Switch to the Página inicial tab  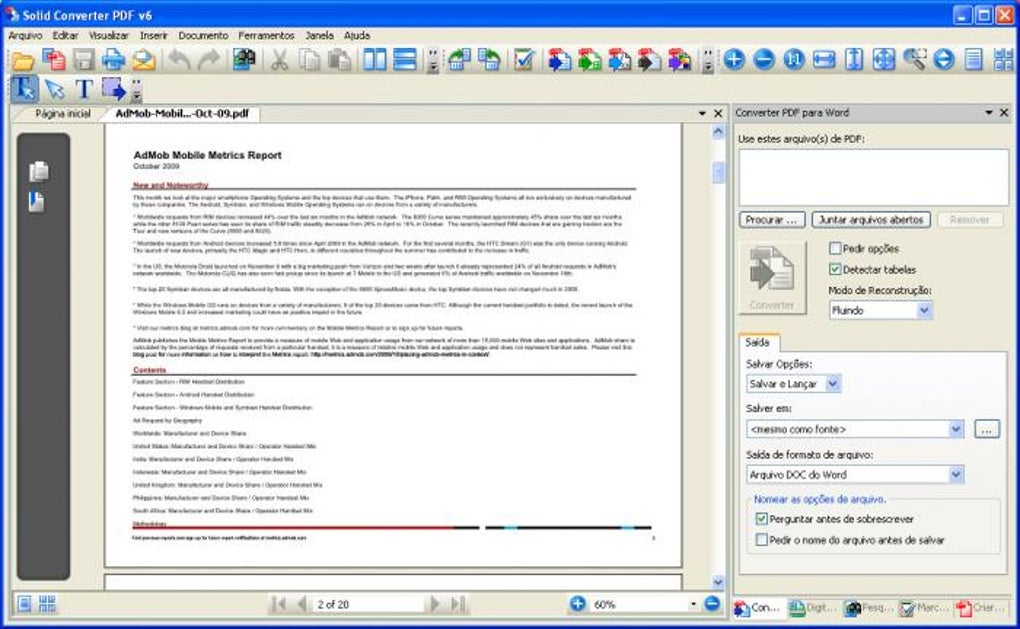(62, 113)
